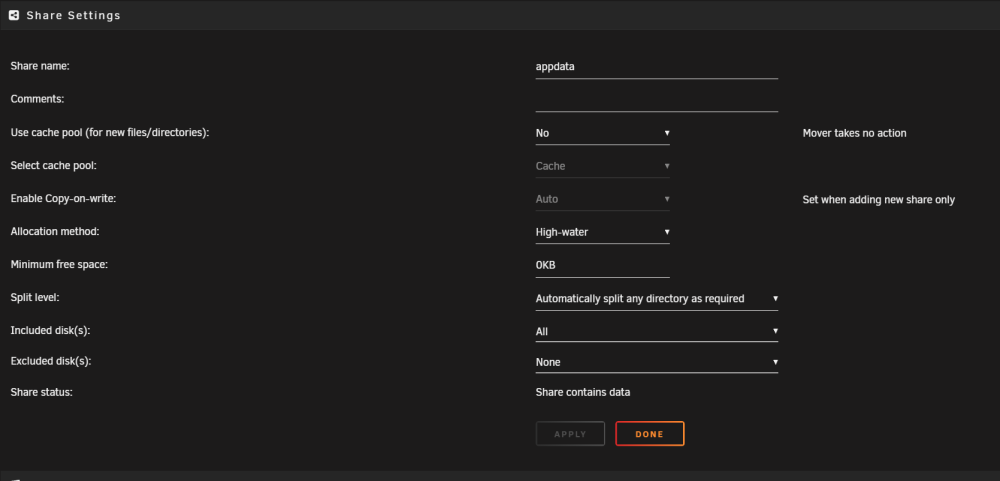
Task: Click the 'Excluded disk(s):' label
Action: [x=51, y=361]
